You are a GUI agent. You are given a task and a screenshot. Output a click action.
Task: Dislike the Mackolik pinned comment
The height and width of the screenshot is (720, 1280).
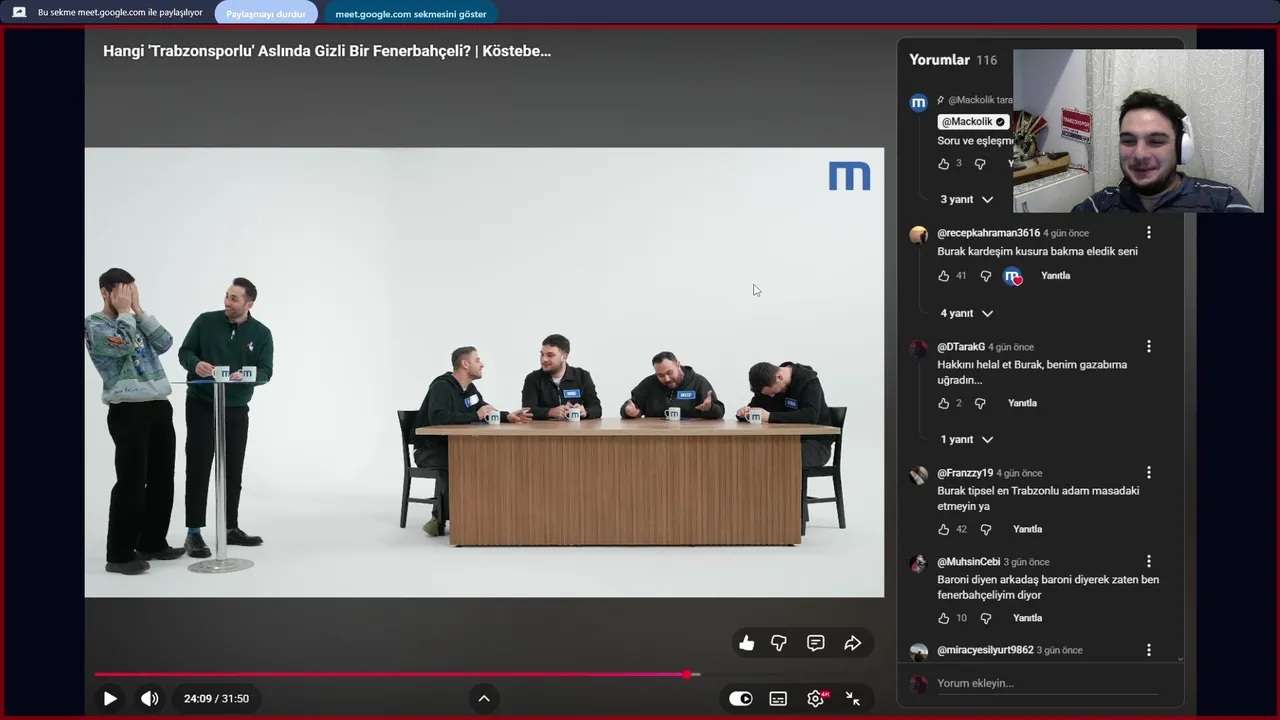click(x=980, y=163)
